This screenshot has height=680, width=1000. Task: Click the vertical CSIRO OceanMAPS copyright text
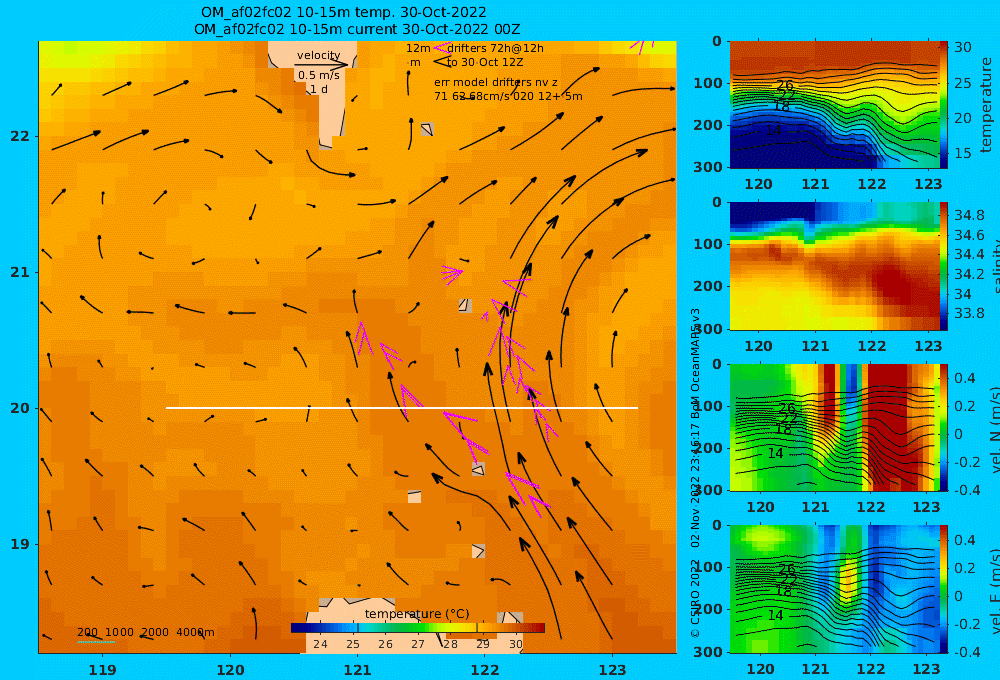click(695, 473)
